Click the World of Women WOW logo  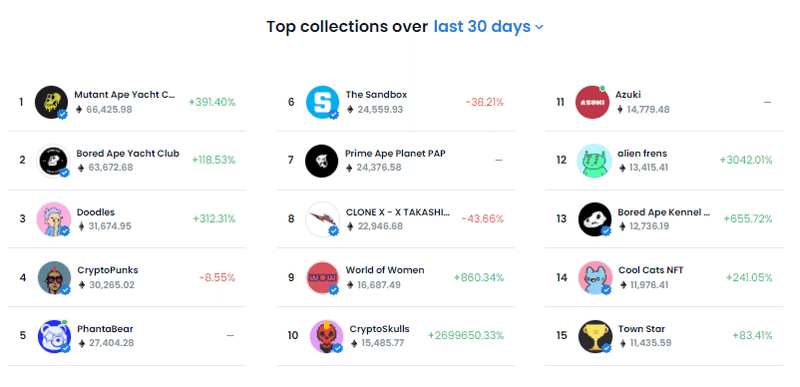tap(322, 277)
